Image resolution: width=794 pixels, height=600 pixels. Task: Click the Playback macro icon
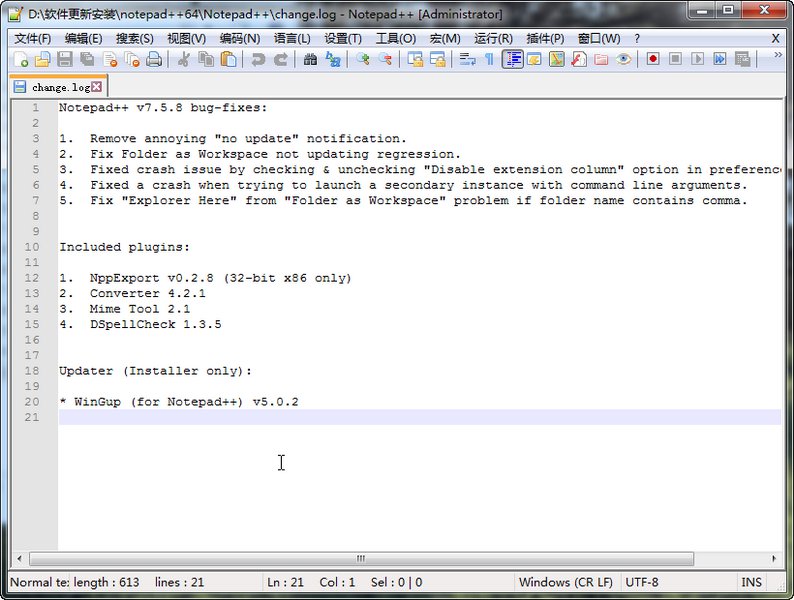pyautogui.click(x=697, y=59)
